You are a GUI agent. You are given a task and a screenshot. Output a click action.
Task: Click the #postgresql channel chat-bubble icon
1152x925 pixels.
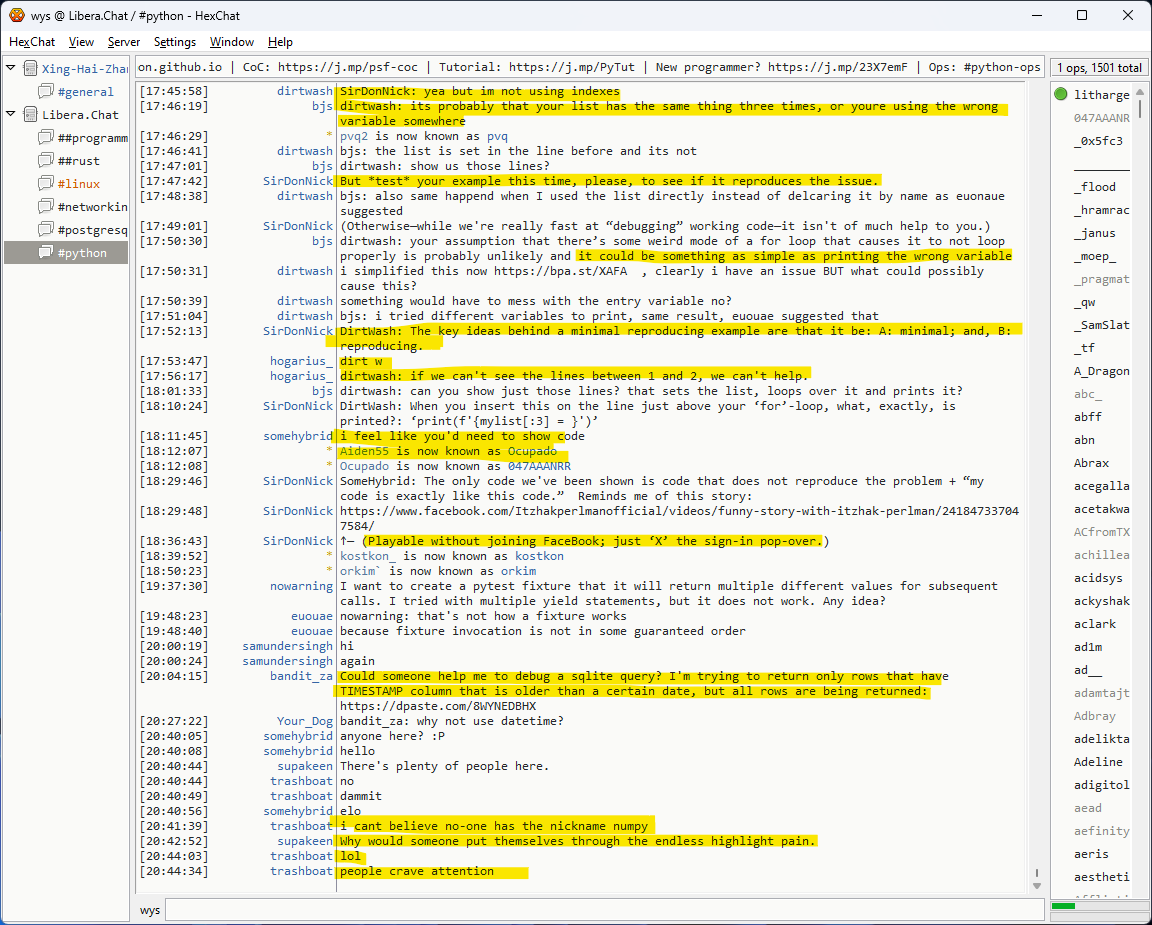[46, 230]
